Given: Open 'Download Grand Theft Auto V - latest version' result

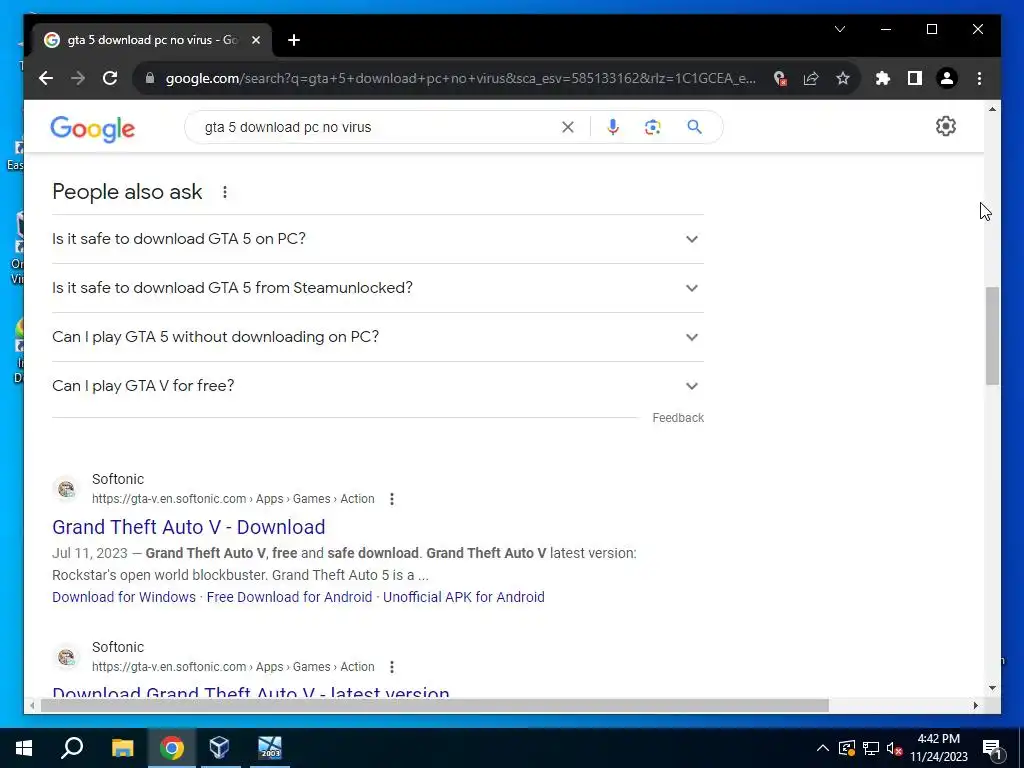Looking at the screenshot, I should pos(251,692).
